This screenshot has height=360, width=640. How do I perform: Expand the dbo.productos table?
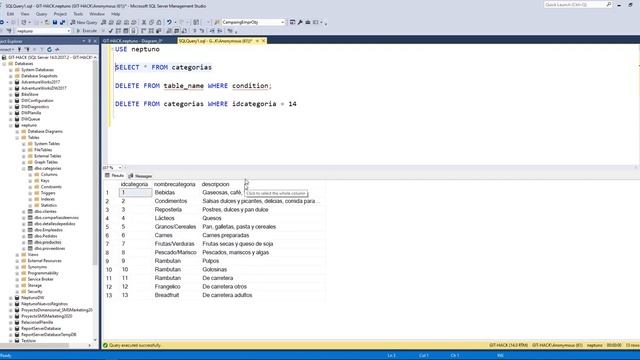click(24, 242)
